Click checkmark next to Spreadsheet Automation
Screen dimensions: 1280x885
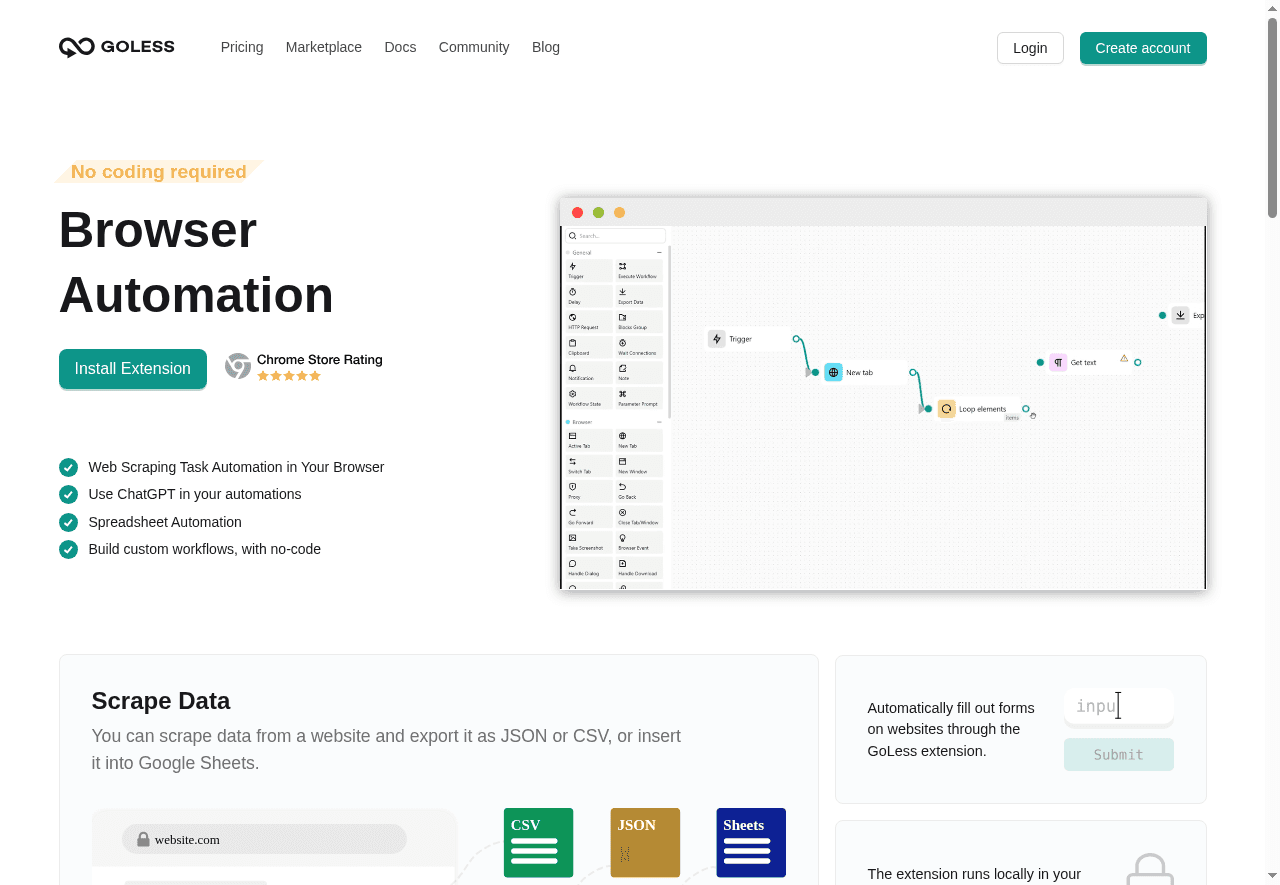tap(68, 522)
